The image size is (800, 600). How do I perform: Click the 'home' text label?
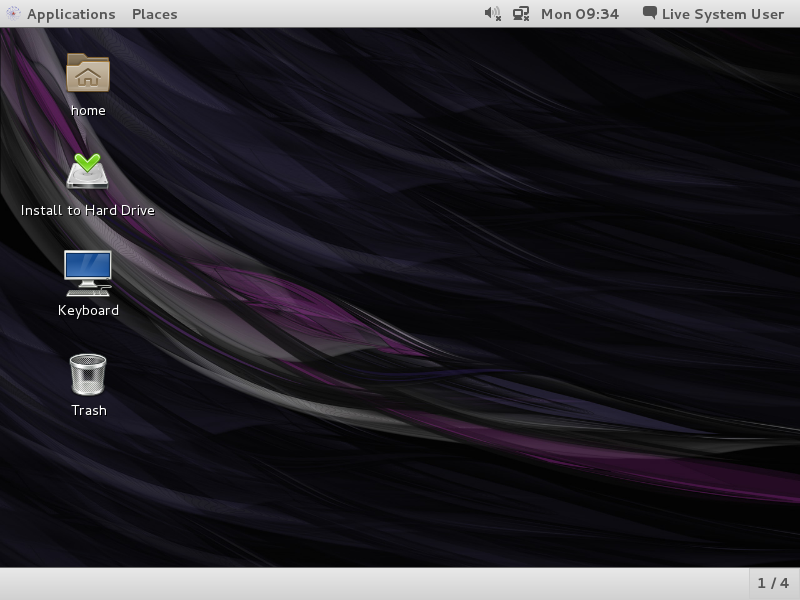(x=88, y=111)
